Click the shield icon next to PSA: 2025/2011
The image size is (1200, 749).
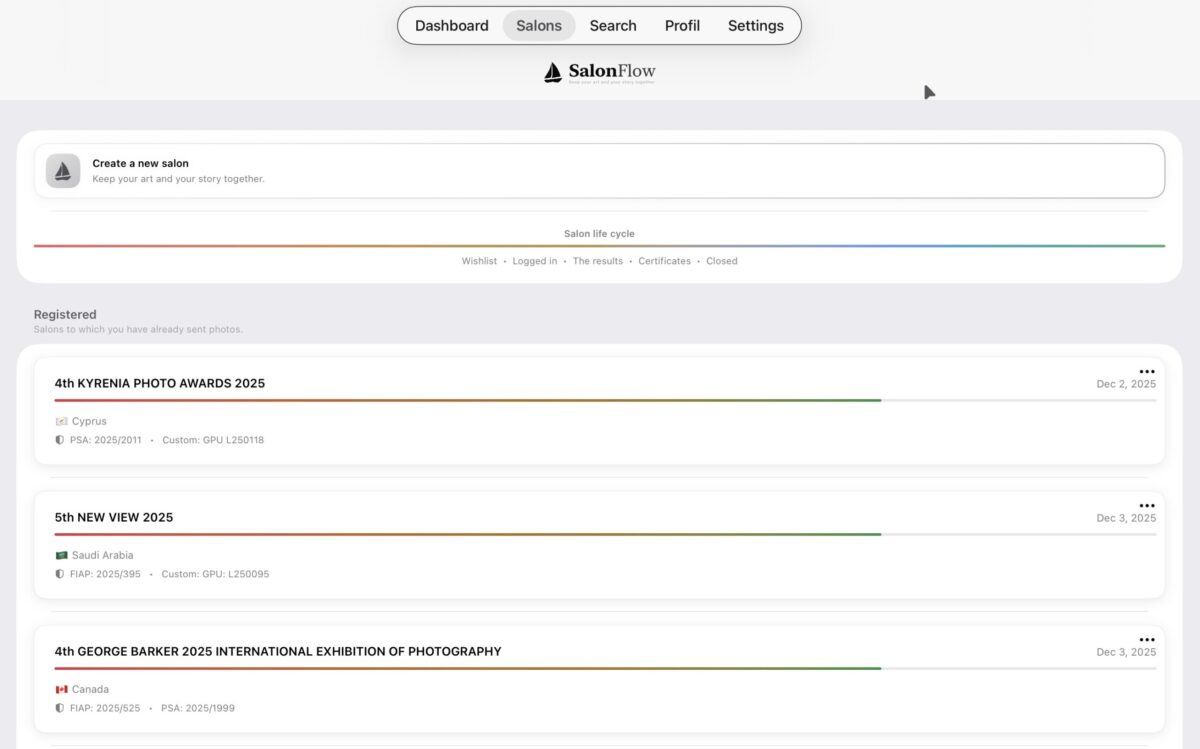tap(60, 440)
